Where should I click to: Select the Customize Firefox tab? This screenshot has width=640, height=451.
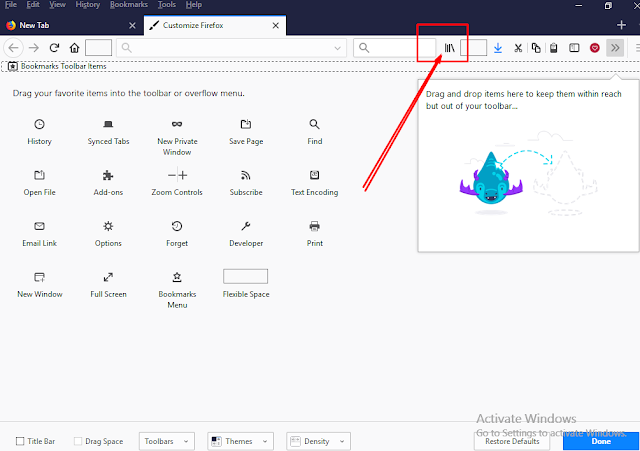tap(215, 25)
